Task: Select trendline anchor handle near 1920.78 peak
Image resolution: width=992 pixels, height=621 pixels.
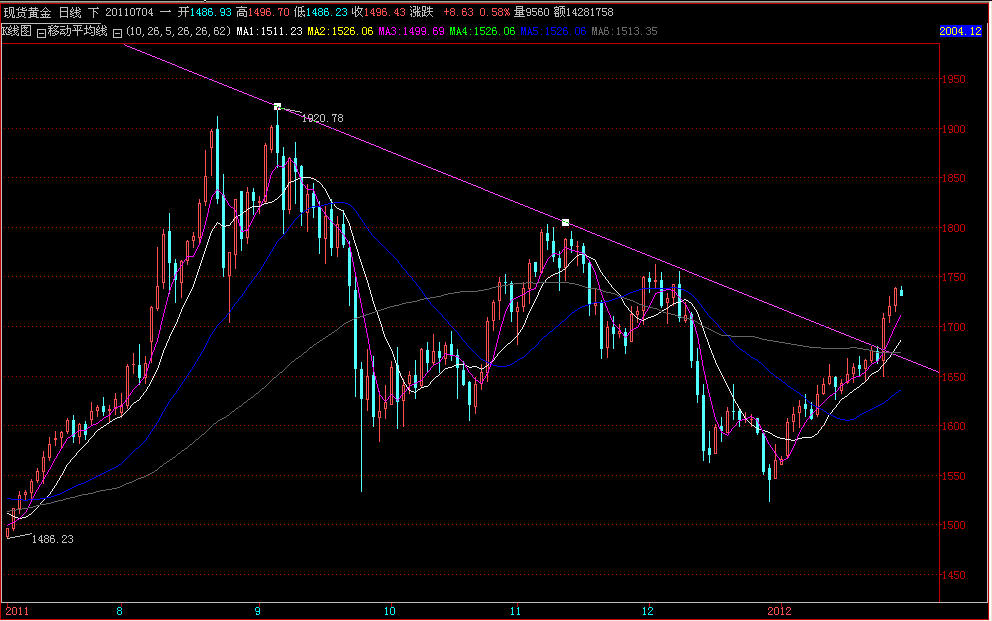Action: (x=277, y=106)
